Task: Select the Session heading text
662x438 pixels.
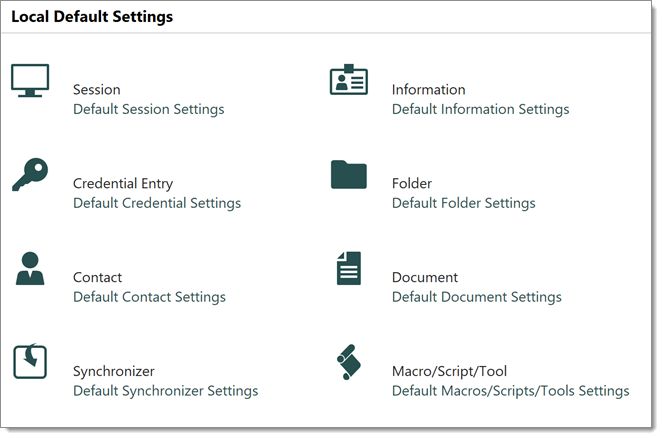Action: pos(96,90)
